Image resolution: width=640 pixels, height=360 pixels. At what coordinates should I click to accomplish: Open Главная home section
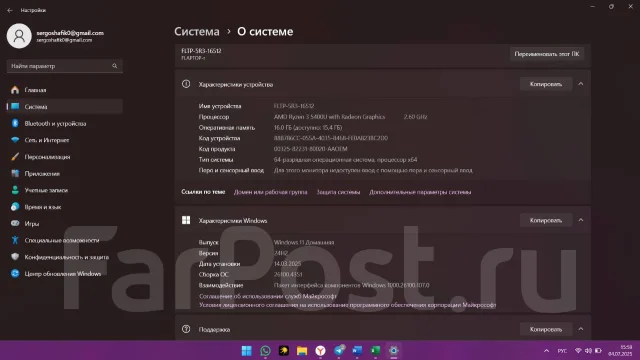pyautogui.click(x=64, y=90)
